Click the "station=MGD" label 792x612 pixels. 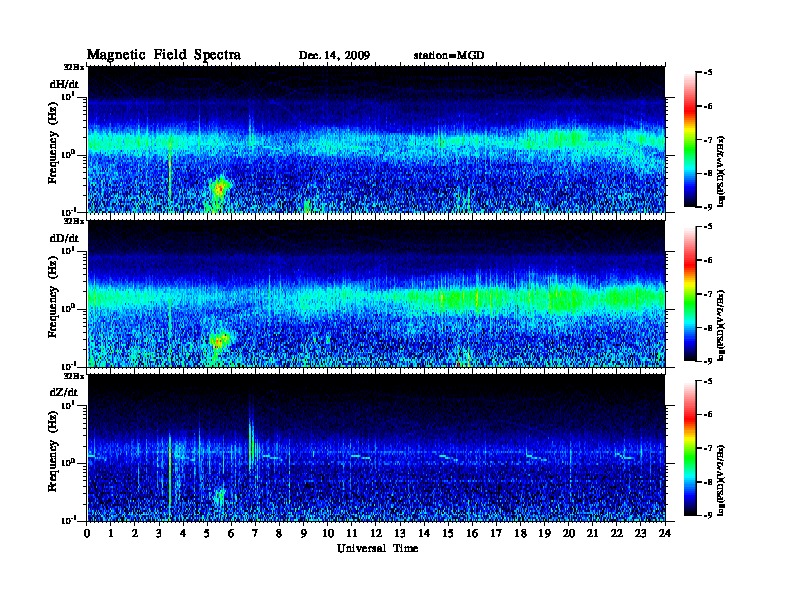449,55
